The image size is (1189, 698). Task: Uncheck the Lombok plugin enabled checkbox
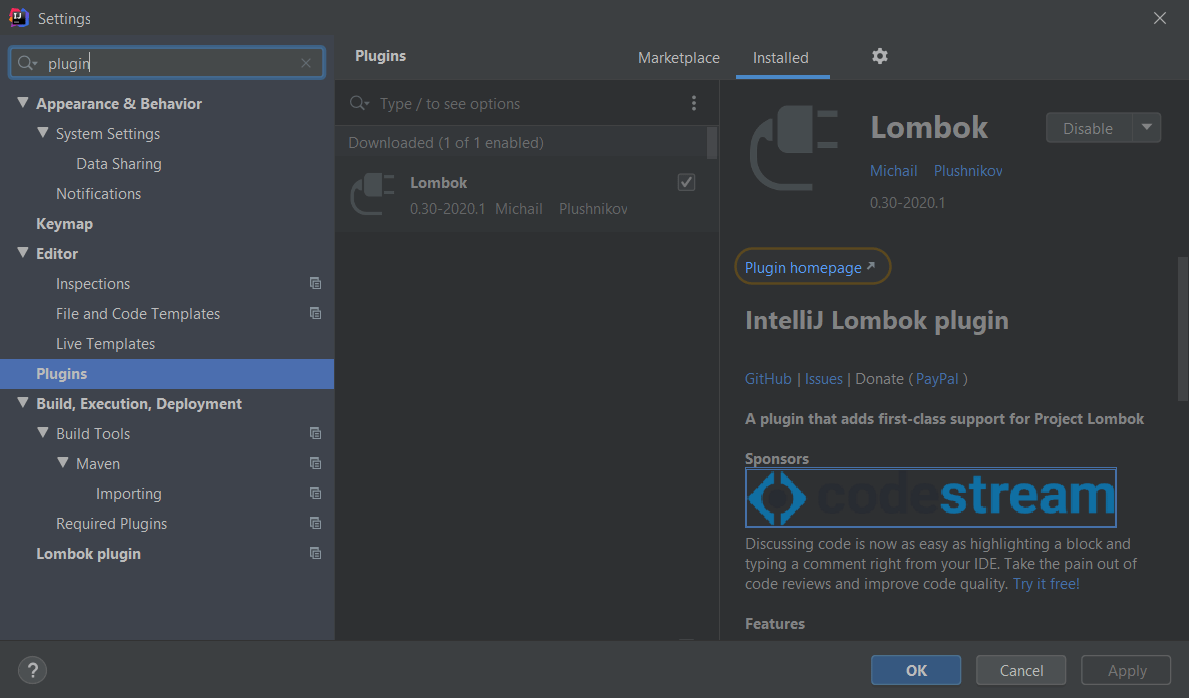pos(686,182)
